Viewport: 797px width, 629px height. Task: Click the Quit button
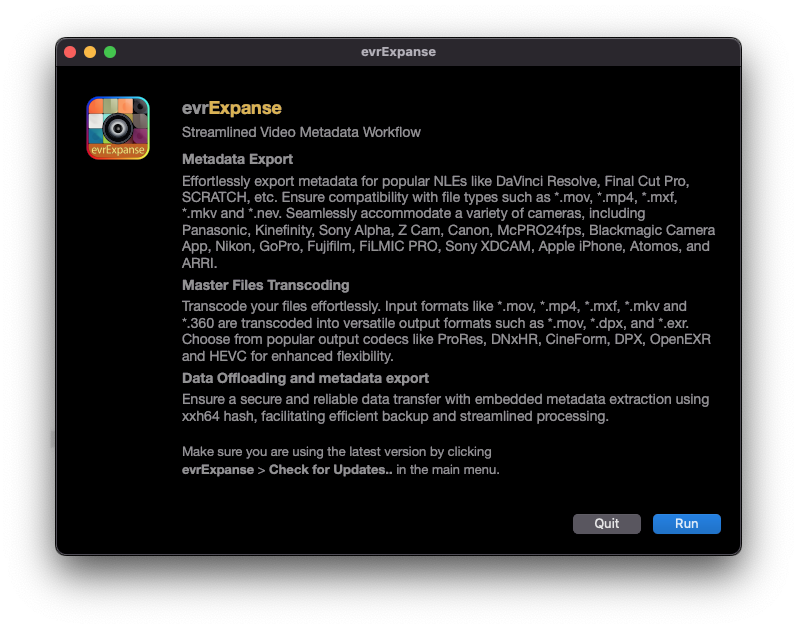pyautogui.click(x=606, y=523)
